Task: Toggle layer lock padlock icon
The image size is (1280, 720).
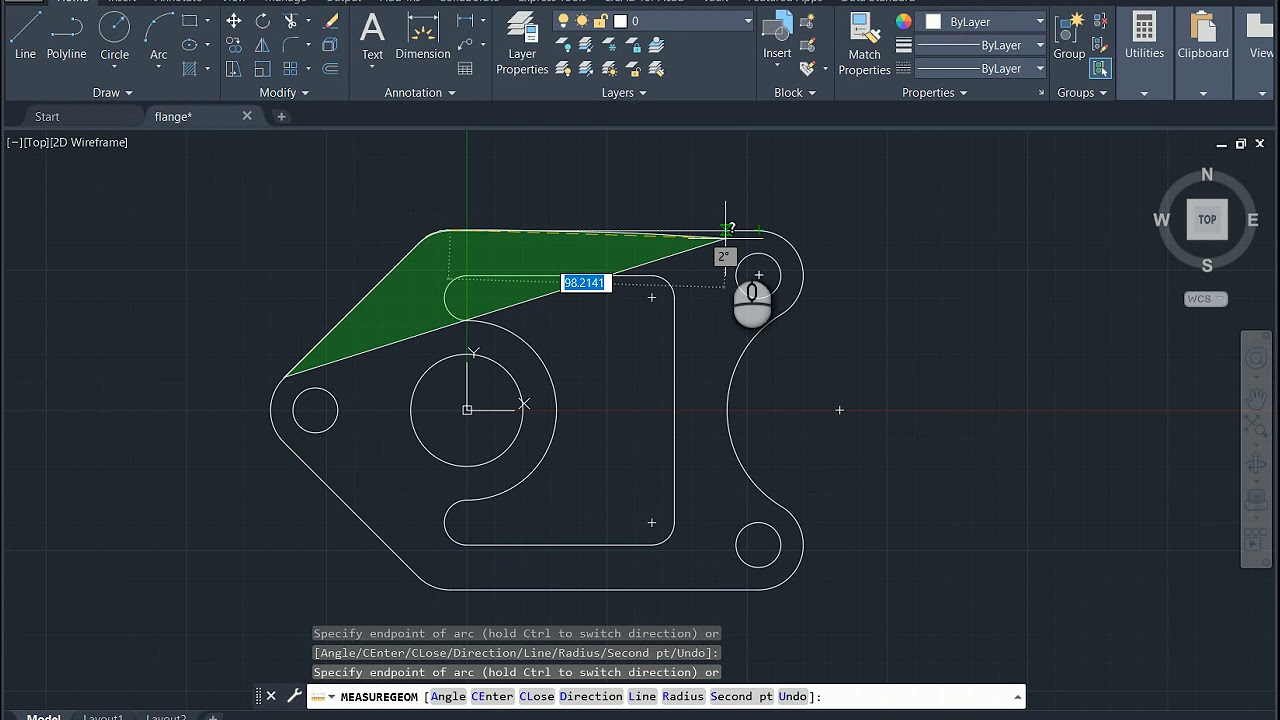Action: point(600,21)
